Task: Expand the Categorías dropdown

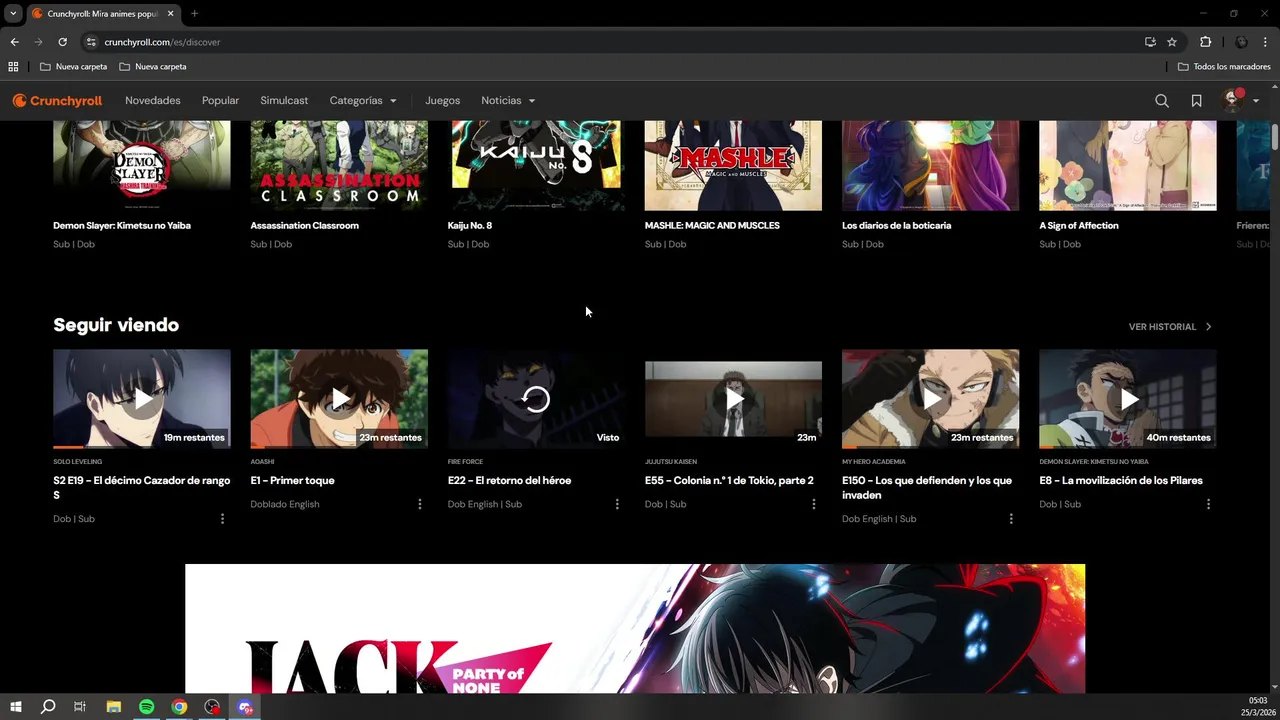Action: click(x=363, y=100)
